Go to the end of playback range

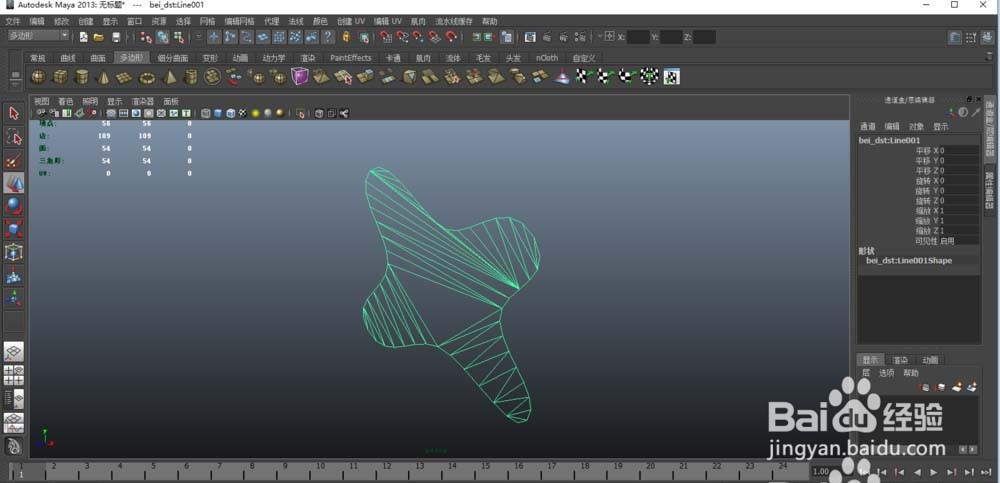coord(985,472)
